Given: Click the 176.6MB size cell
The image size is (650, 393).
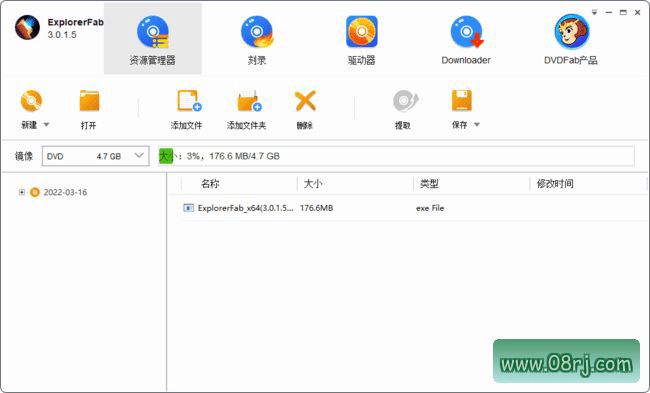Looking at the screenshot, I should tap(316, 208).
